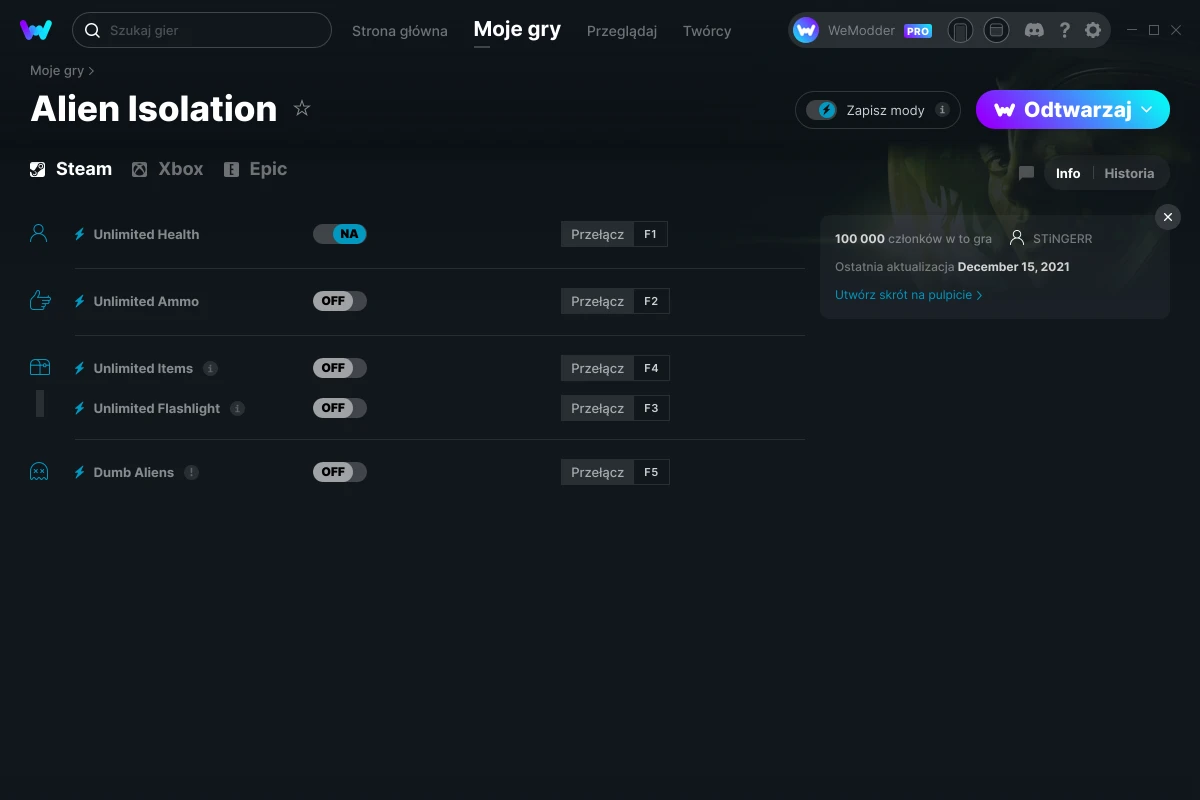Show warning info for Dumb Aliens
This screenshot has height=800, width=1200.
191,472
